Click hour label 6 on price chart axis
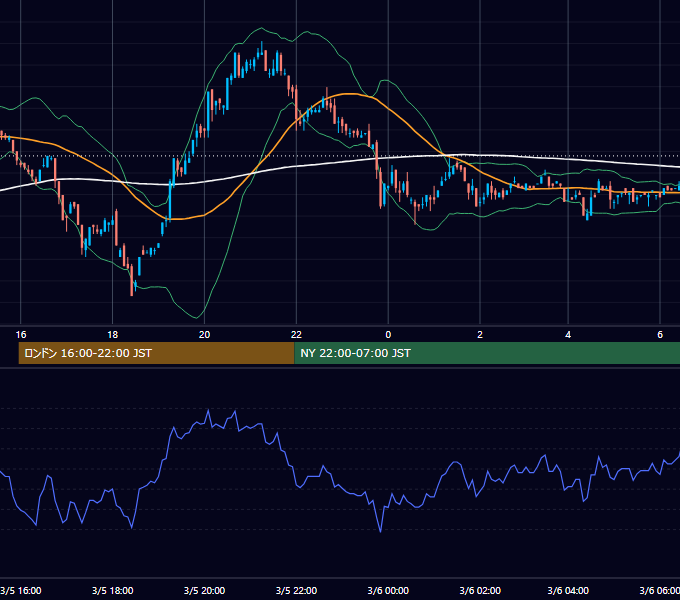 (x=660, y=335)
